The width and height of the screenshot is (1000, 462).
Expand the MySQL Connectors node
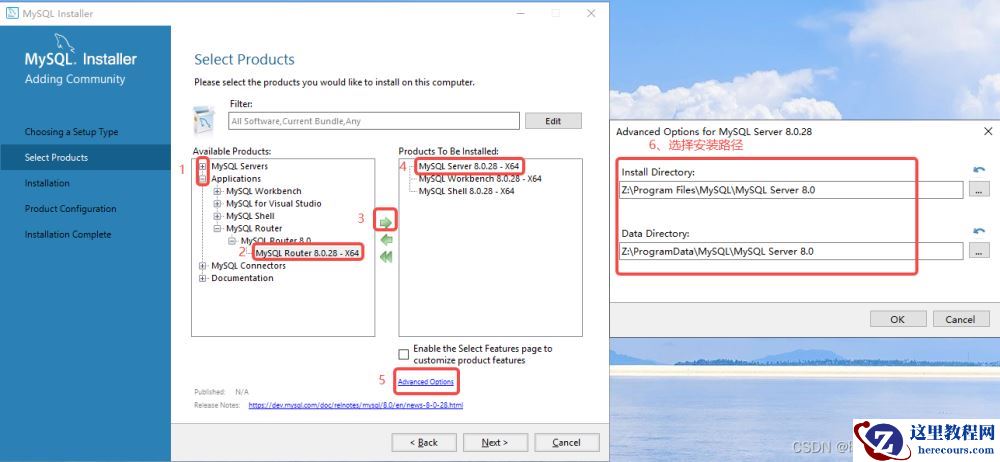[203, 265]
